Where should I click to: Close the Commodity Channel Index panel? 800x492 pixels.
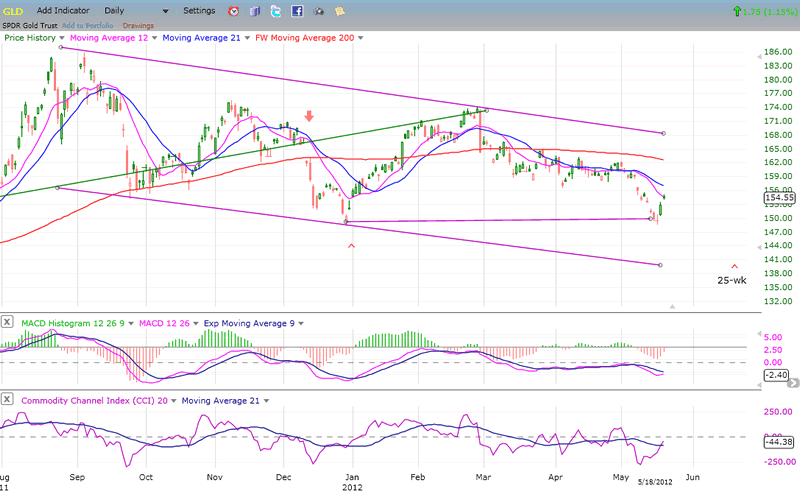[7, 400]
